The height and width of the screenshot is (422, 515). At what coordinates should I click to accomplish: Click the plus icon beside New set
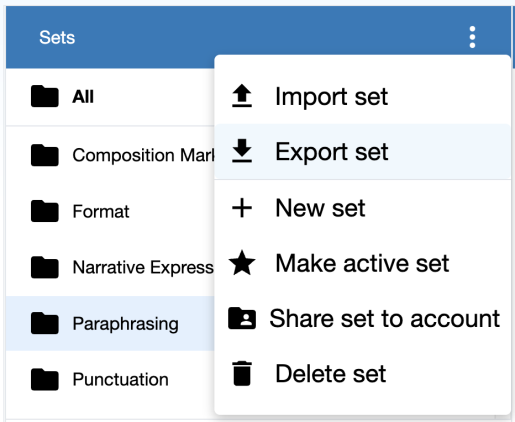point(242,208)
